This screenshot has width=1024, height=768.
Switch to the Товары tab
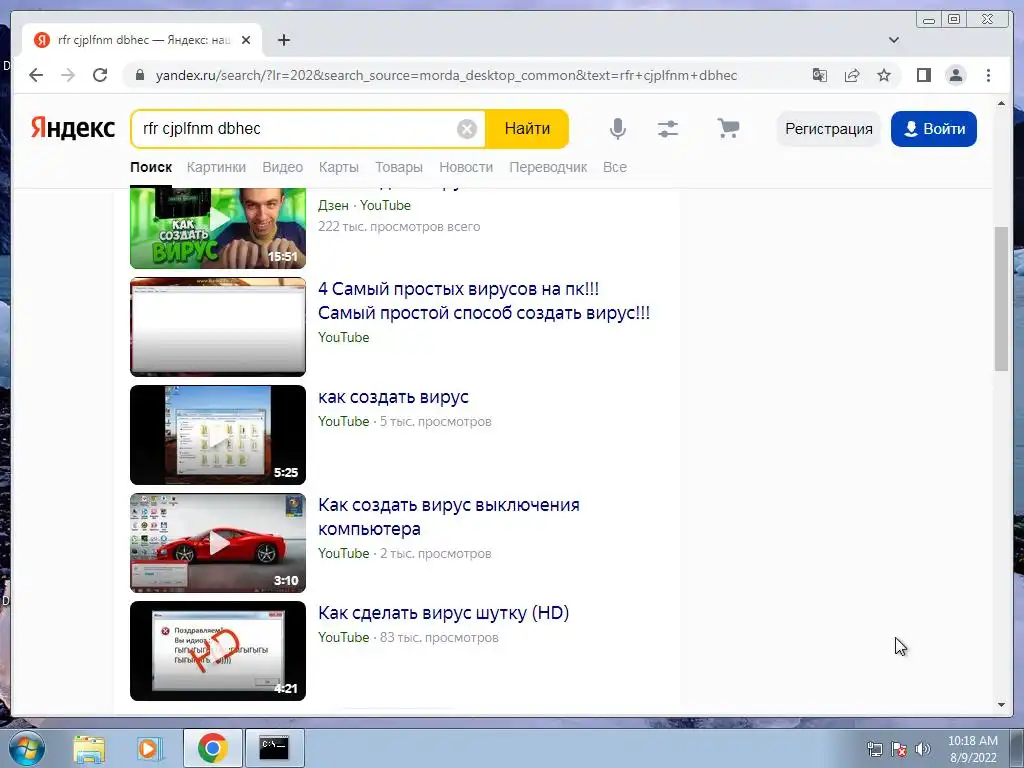click(x=398, y=167)
